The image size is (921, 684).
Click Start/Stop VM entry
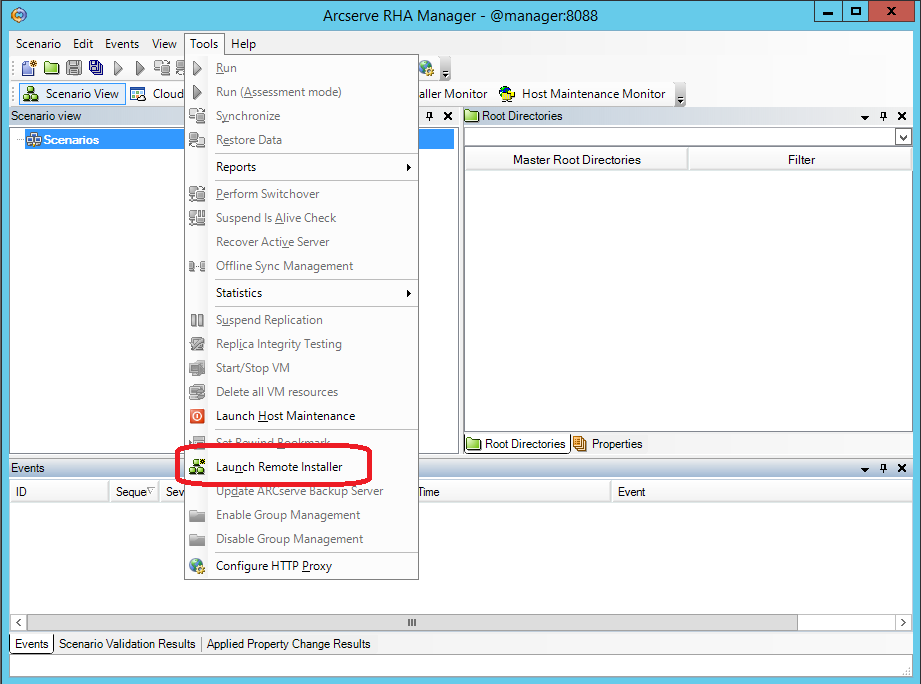point(301,368)
